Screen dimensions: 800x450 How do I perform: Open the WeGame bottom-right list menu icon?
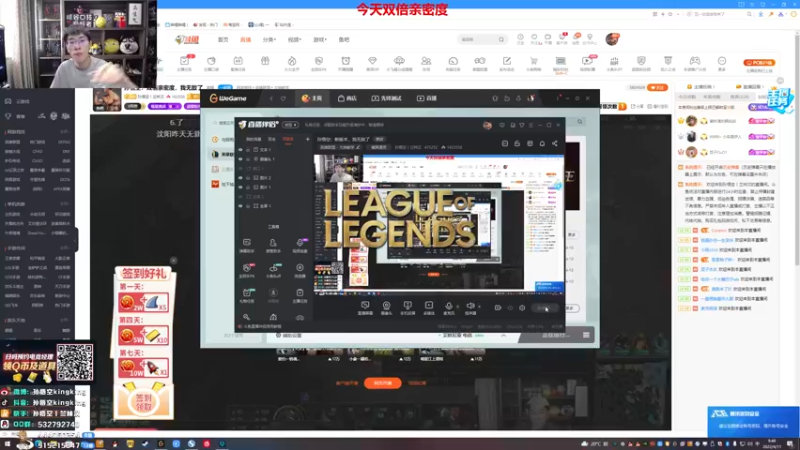tap(586, 335)
